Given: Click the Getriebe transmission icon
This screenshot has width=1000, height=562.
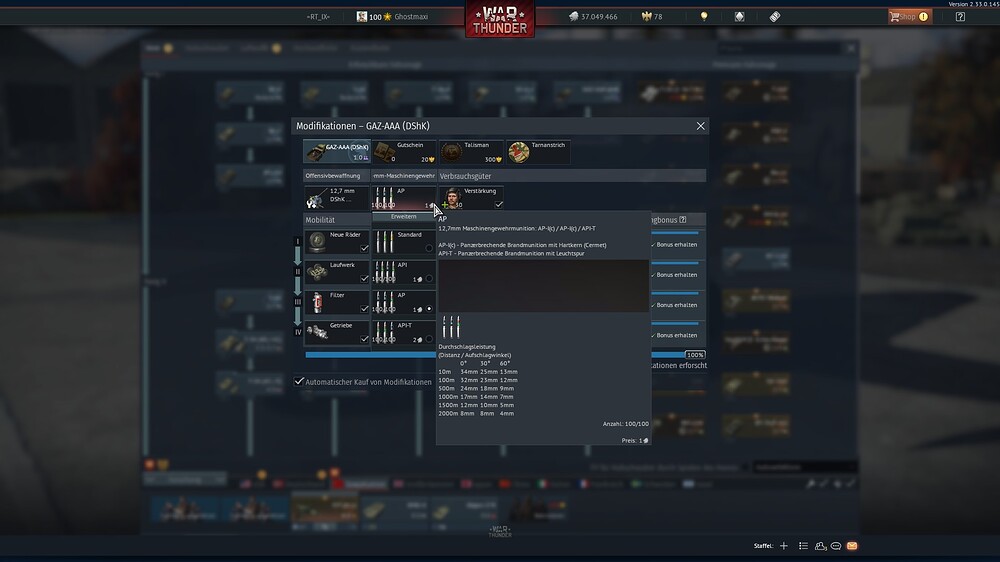Looking at the screenshot, I should click(317, 332).
